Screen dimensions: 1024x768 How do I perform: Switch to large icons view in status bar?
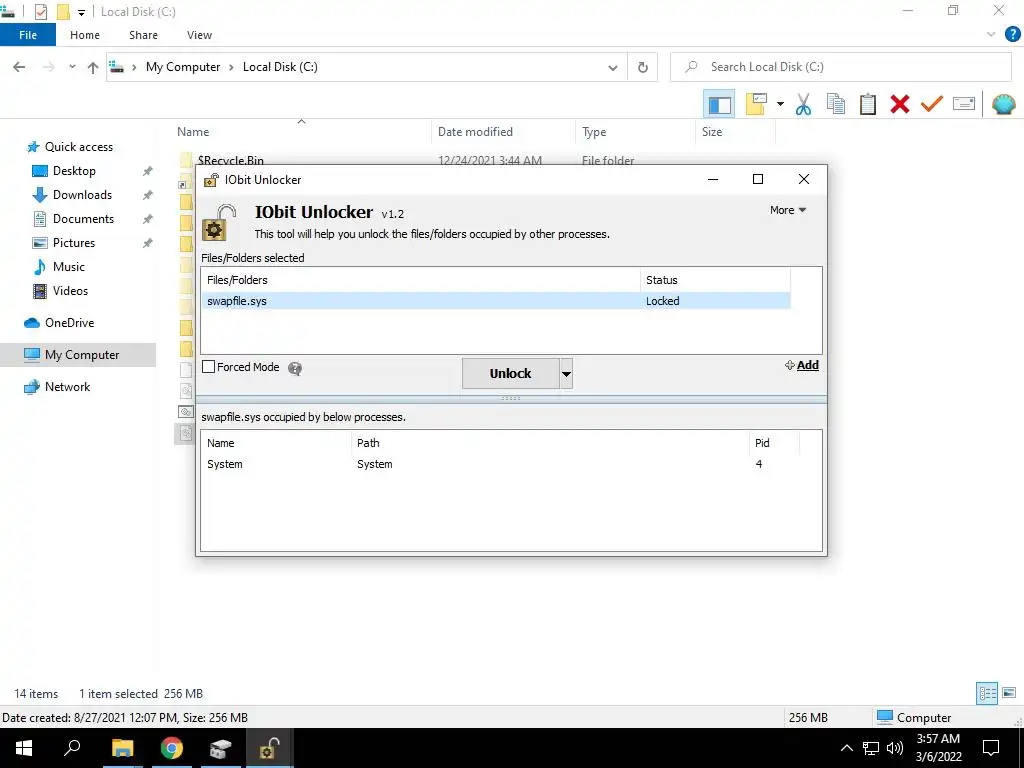[1009, 694]
